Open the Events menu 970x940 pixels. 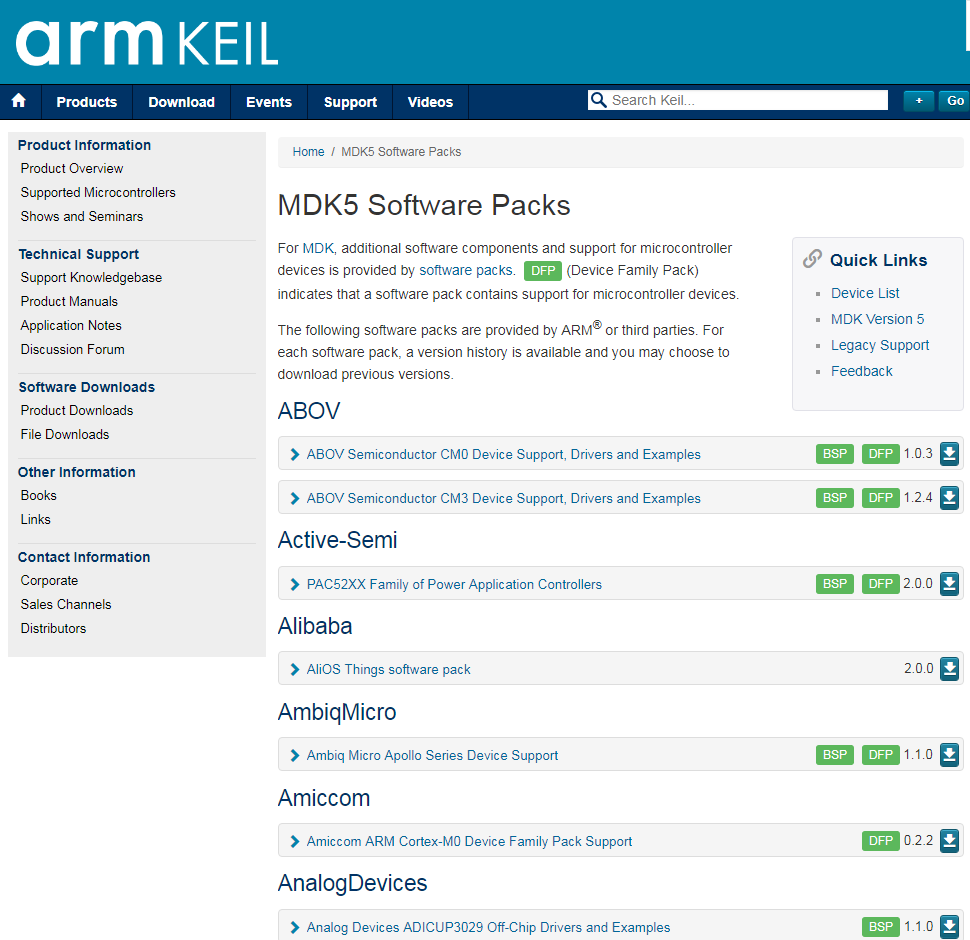(x=268, y=102)
